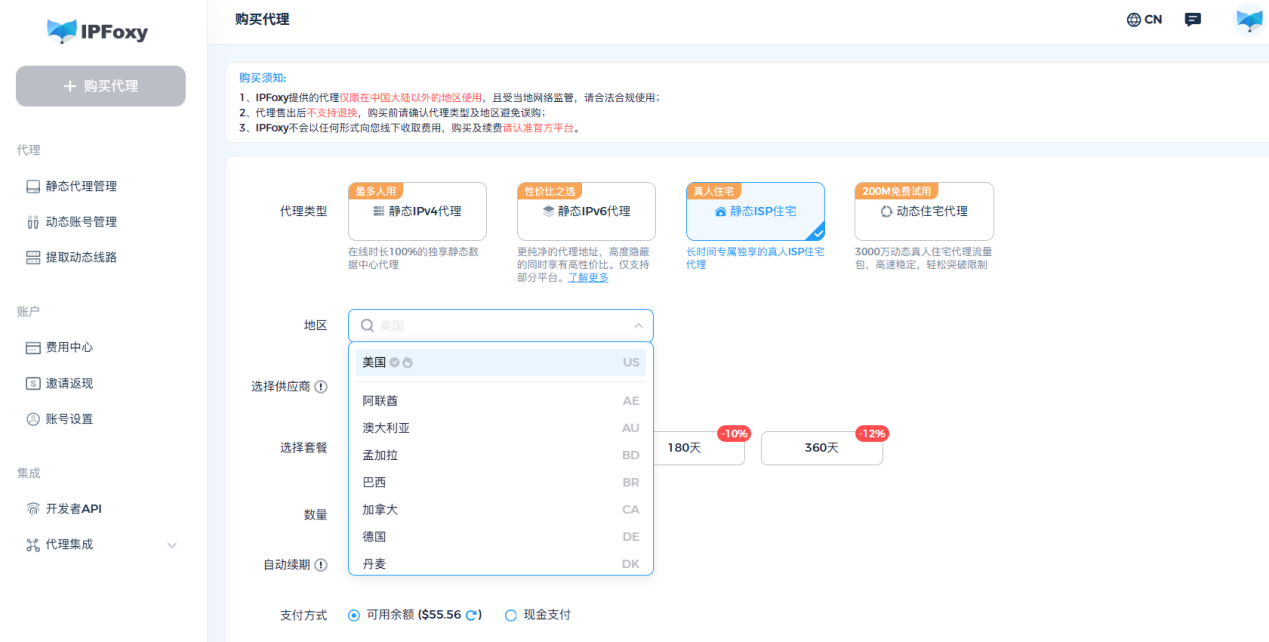Click the 购买须知 heading
1269x642 pixels.
click(x=262, y=77)
